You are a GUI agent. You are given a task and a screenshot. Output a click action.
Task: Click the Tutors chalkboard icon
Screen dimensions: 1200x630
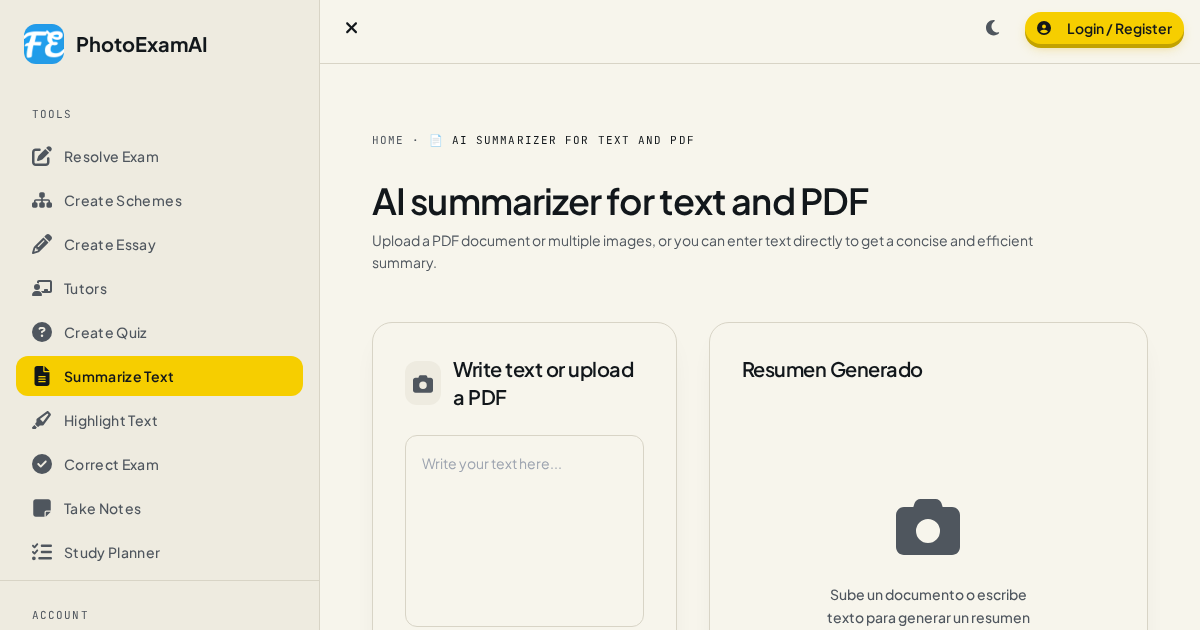(x=42, y=288)
